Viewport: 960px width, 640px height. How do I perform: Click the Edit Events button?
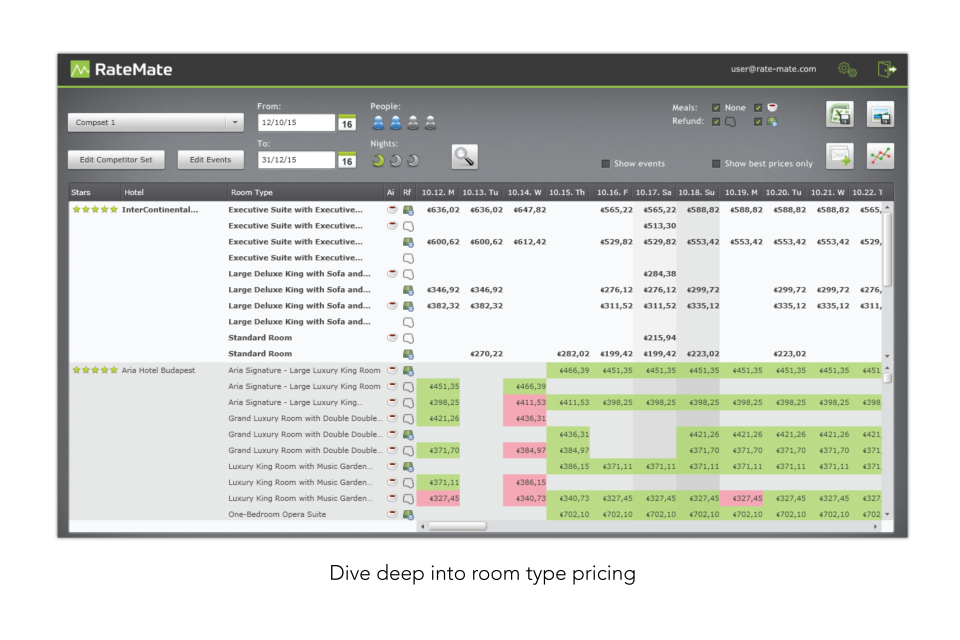pyautogui.click(x=212, y=159)
